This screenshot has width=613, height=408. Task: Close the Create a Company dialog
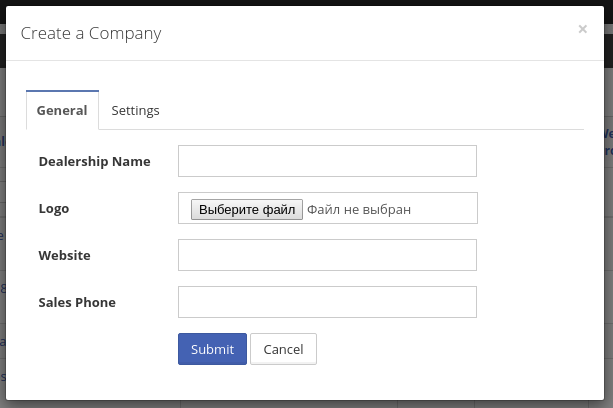coord(582,30)
